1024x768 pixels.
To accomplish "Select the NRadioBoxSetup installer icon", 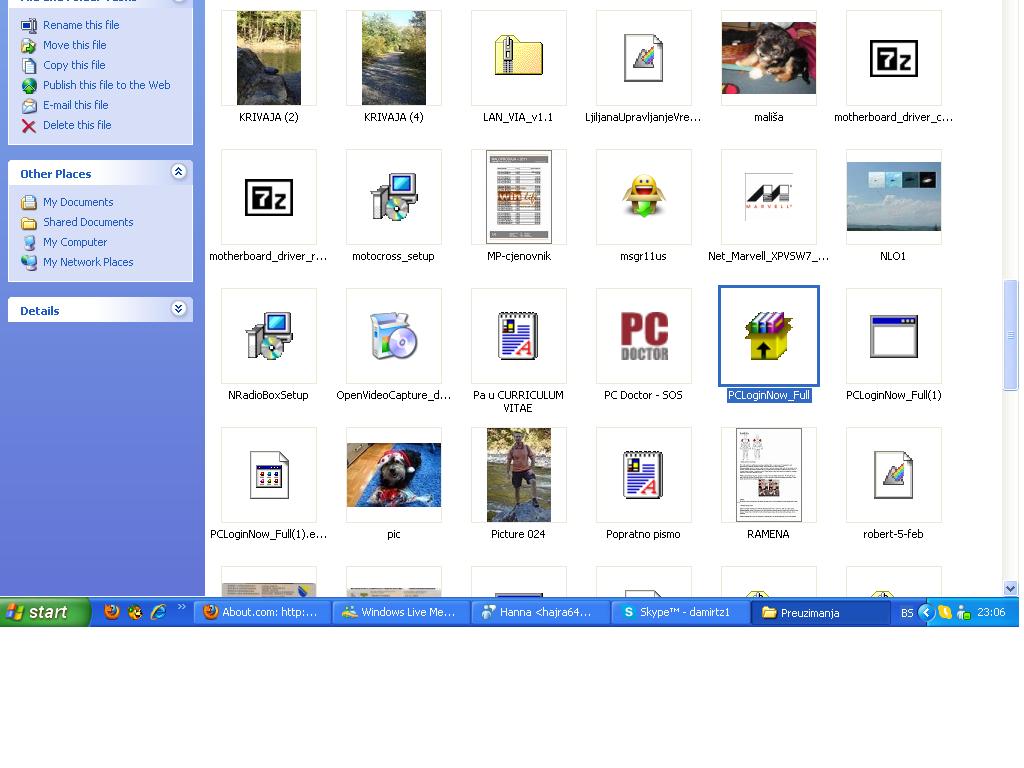I will (268, 336).
